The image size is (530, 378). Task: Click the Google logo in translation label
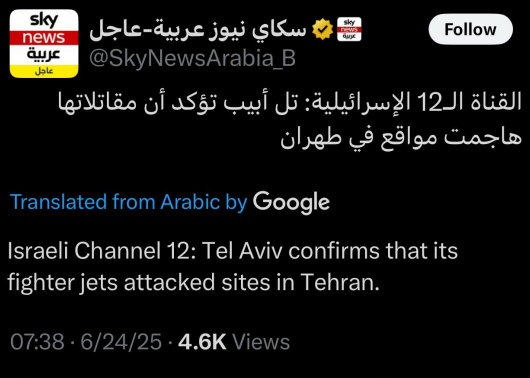point(291,202)
